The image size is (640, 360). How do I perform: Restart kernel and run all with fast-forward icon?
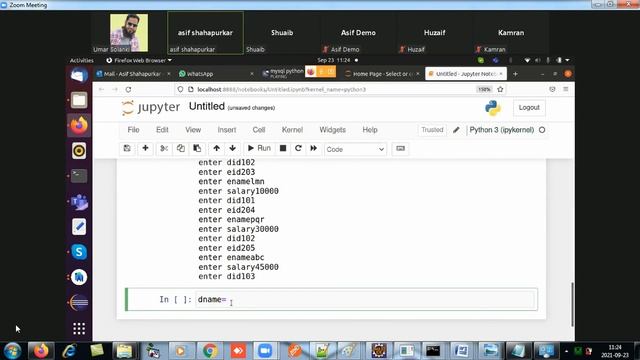tap(313, 149)
